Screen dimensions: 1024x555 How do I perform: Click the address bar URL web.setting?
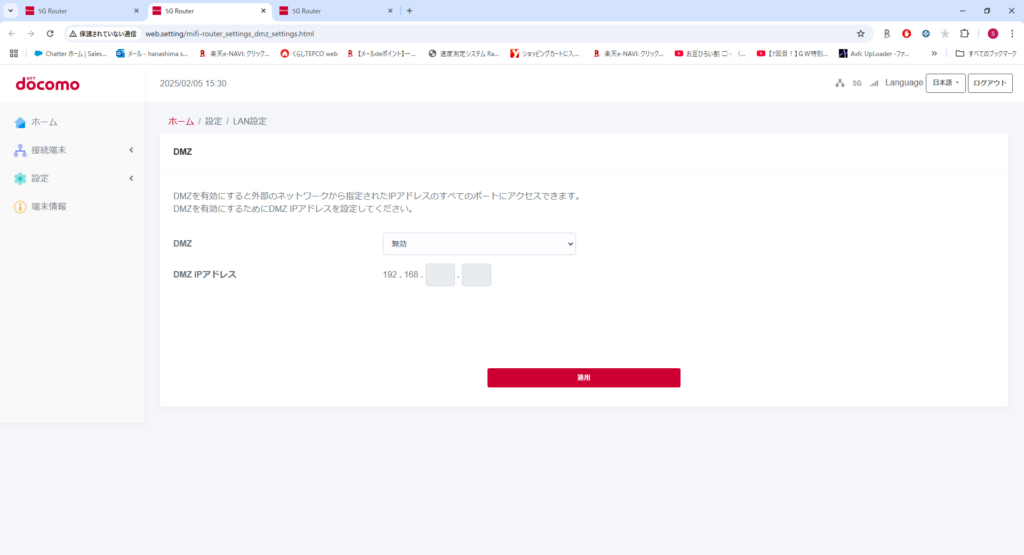(229, 33)
